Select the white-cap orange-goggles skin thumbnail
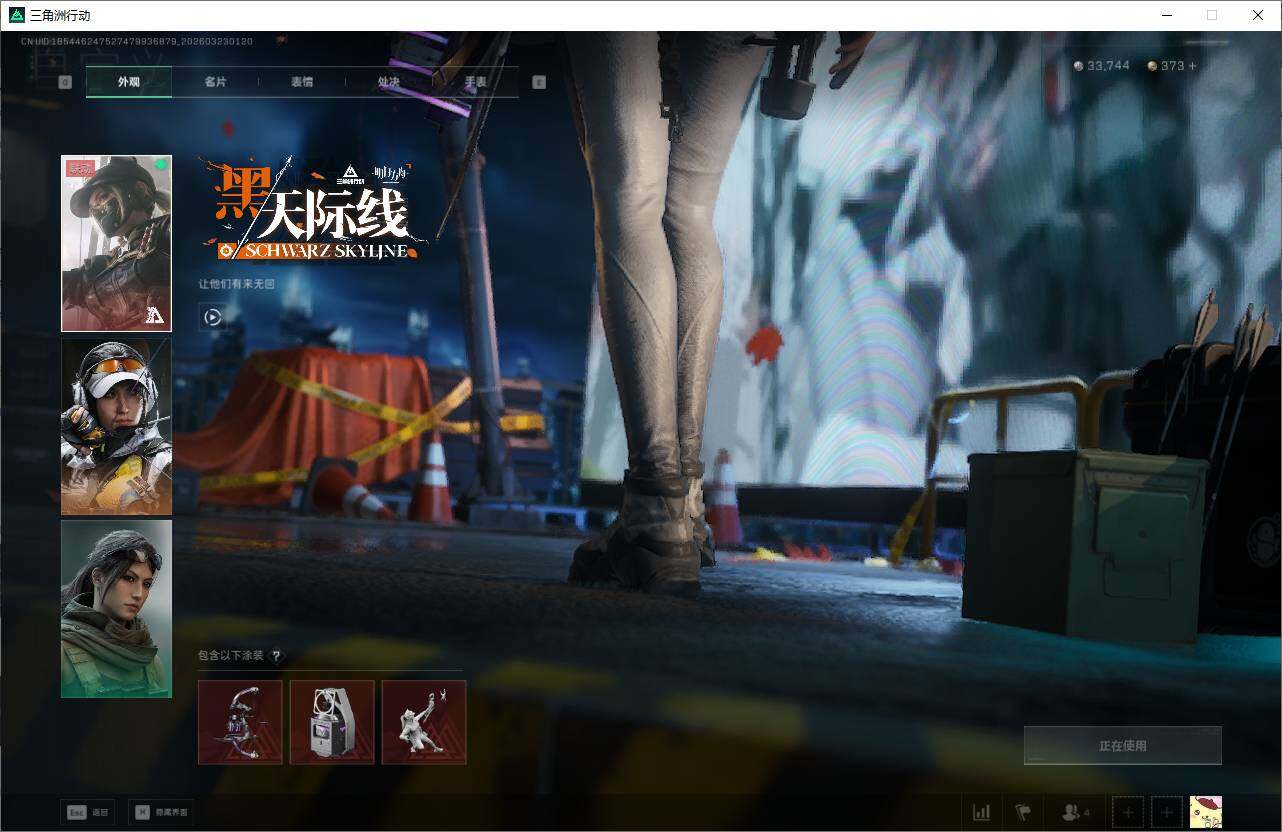The width and height of the screenshot is (1282, 832). point(116,426)
